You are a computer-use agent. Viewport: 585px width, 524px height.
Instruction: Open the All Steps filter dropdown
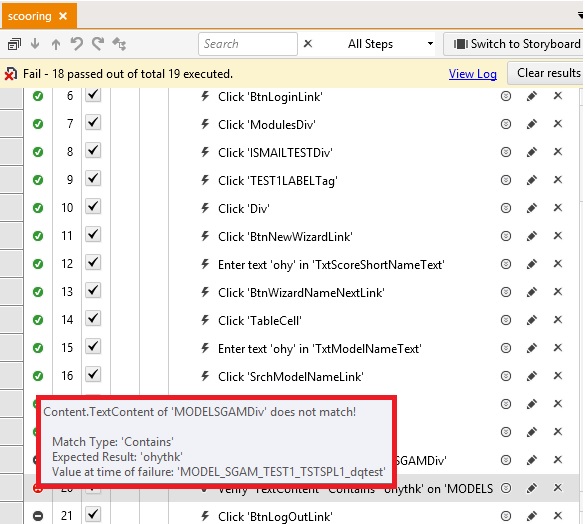[391, 44]
